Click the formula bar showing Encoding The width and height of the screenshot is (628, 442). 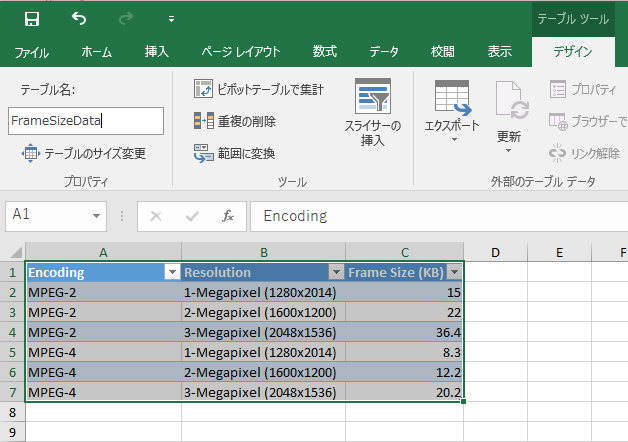point(439,216)
